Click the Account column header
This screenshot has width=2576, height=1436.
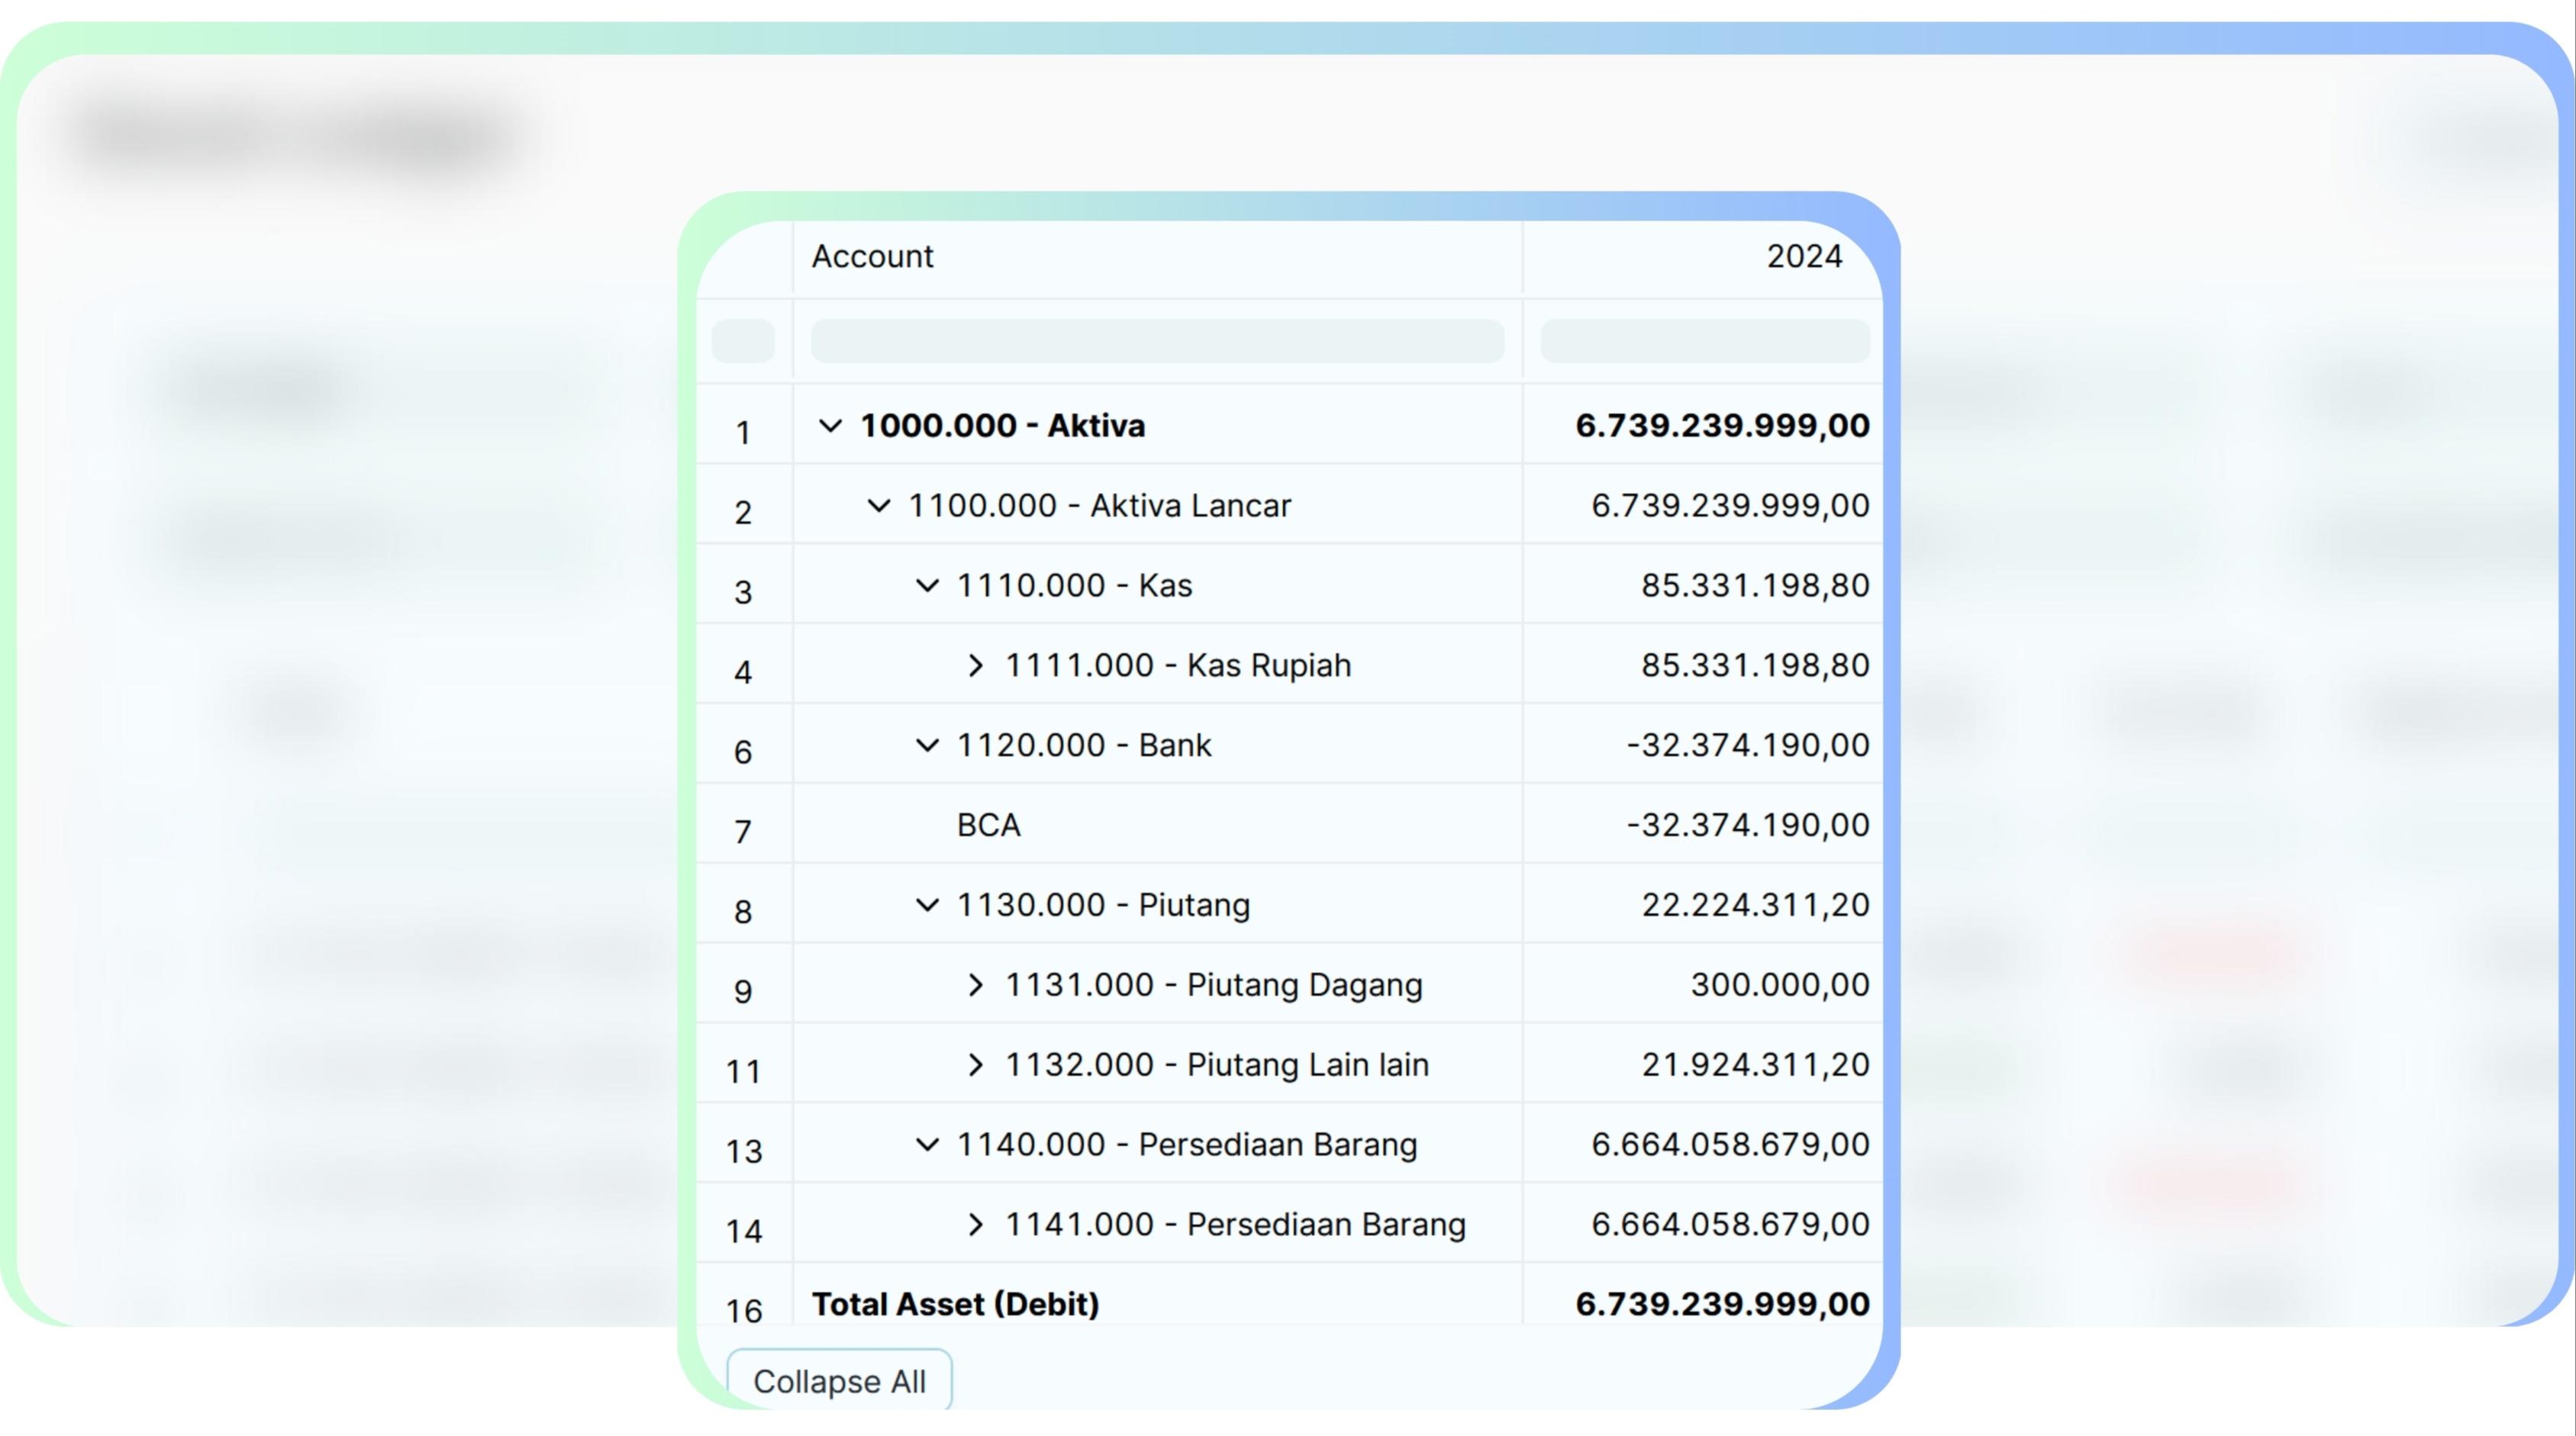(x=872, y=257)
